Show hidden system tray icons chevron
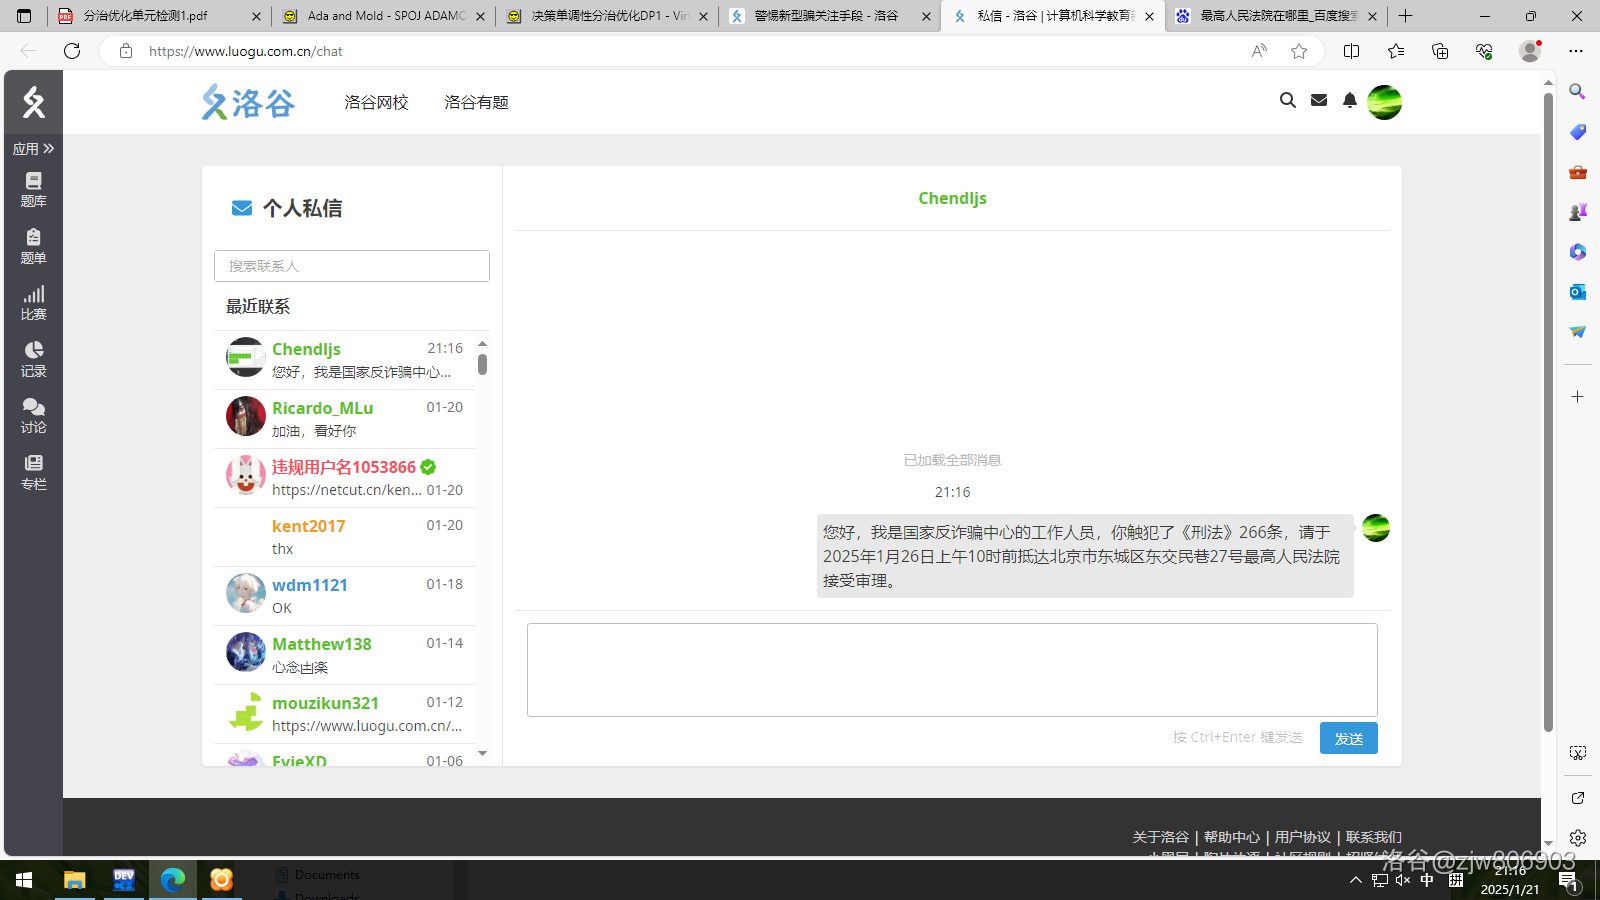 point(1356,880)
